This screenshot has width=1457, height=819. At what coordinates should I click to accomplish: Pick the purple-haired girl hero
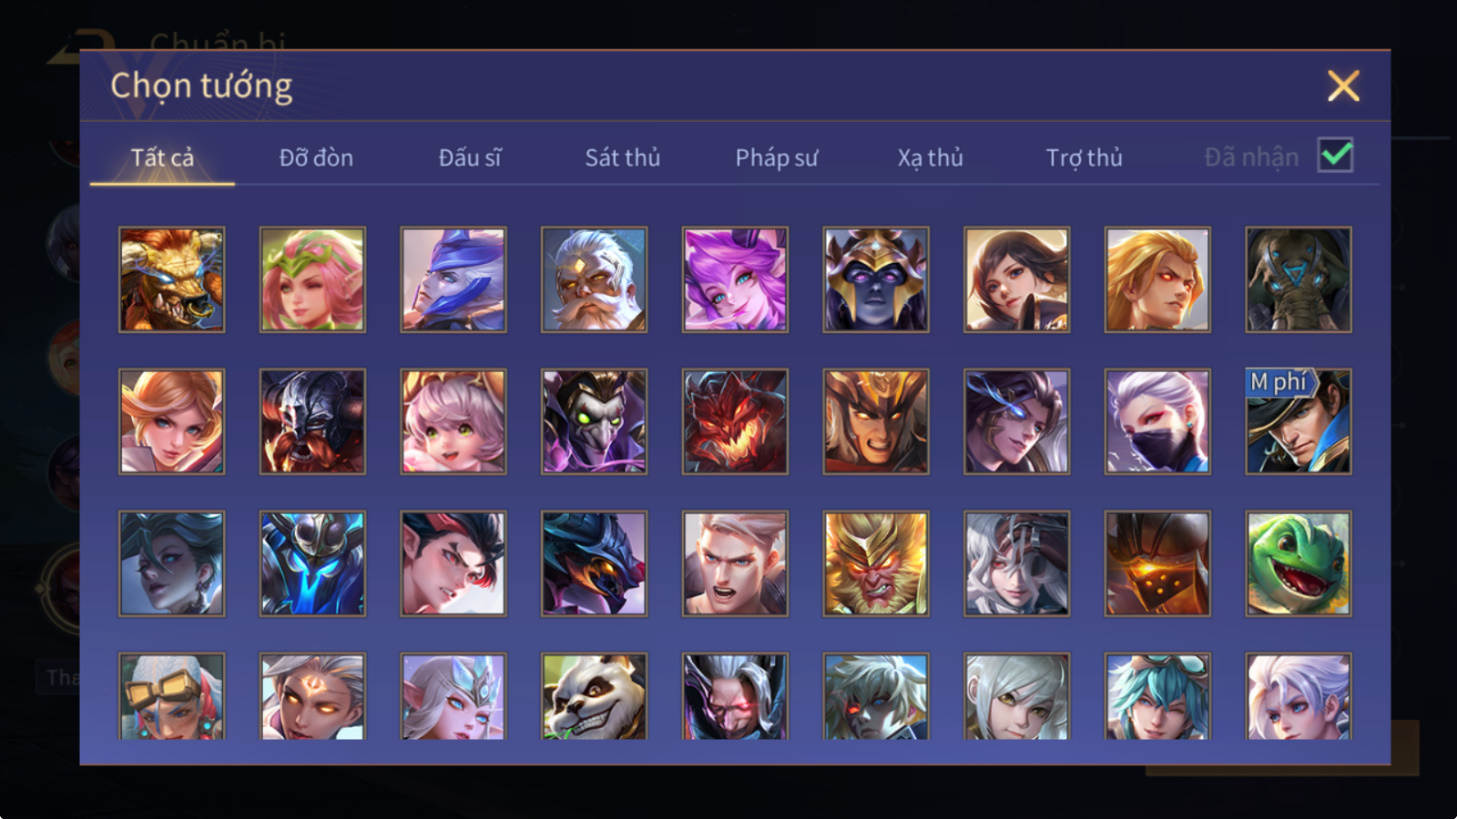(735, 279)
